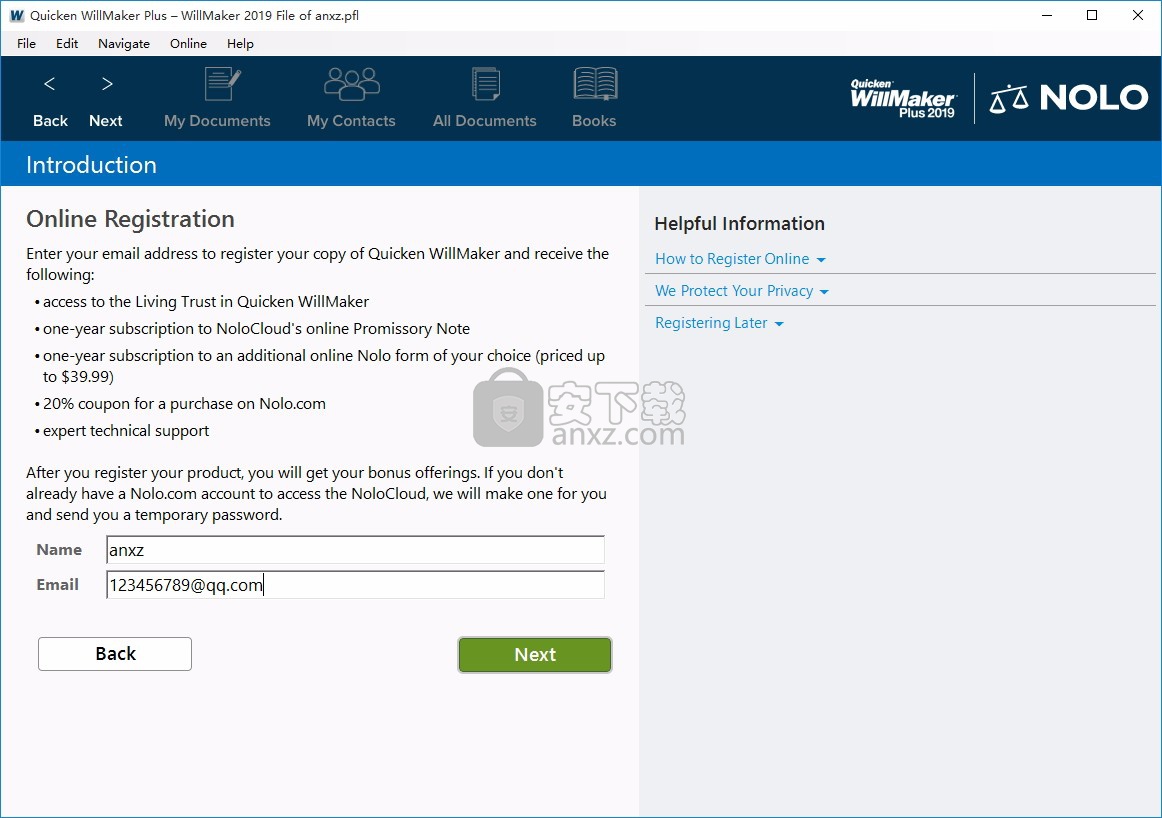Maximize the WillMaker window
This screenshot has height=818, width=1162.
(1092, 16)
